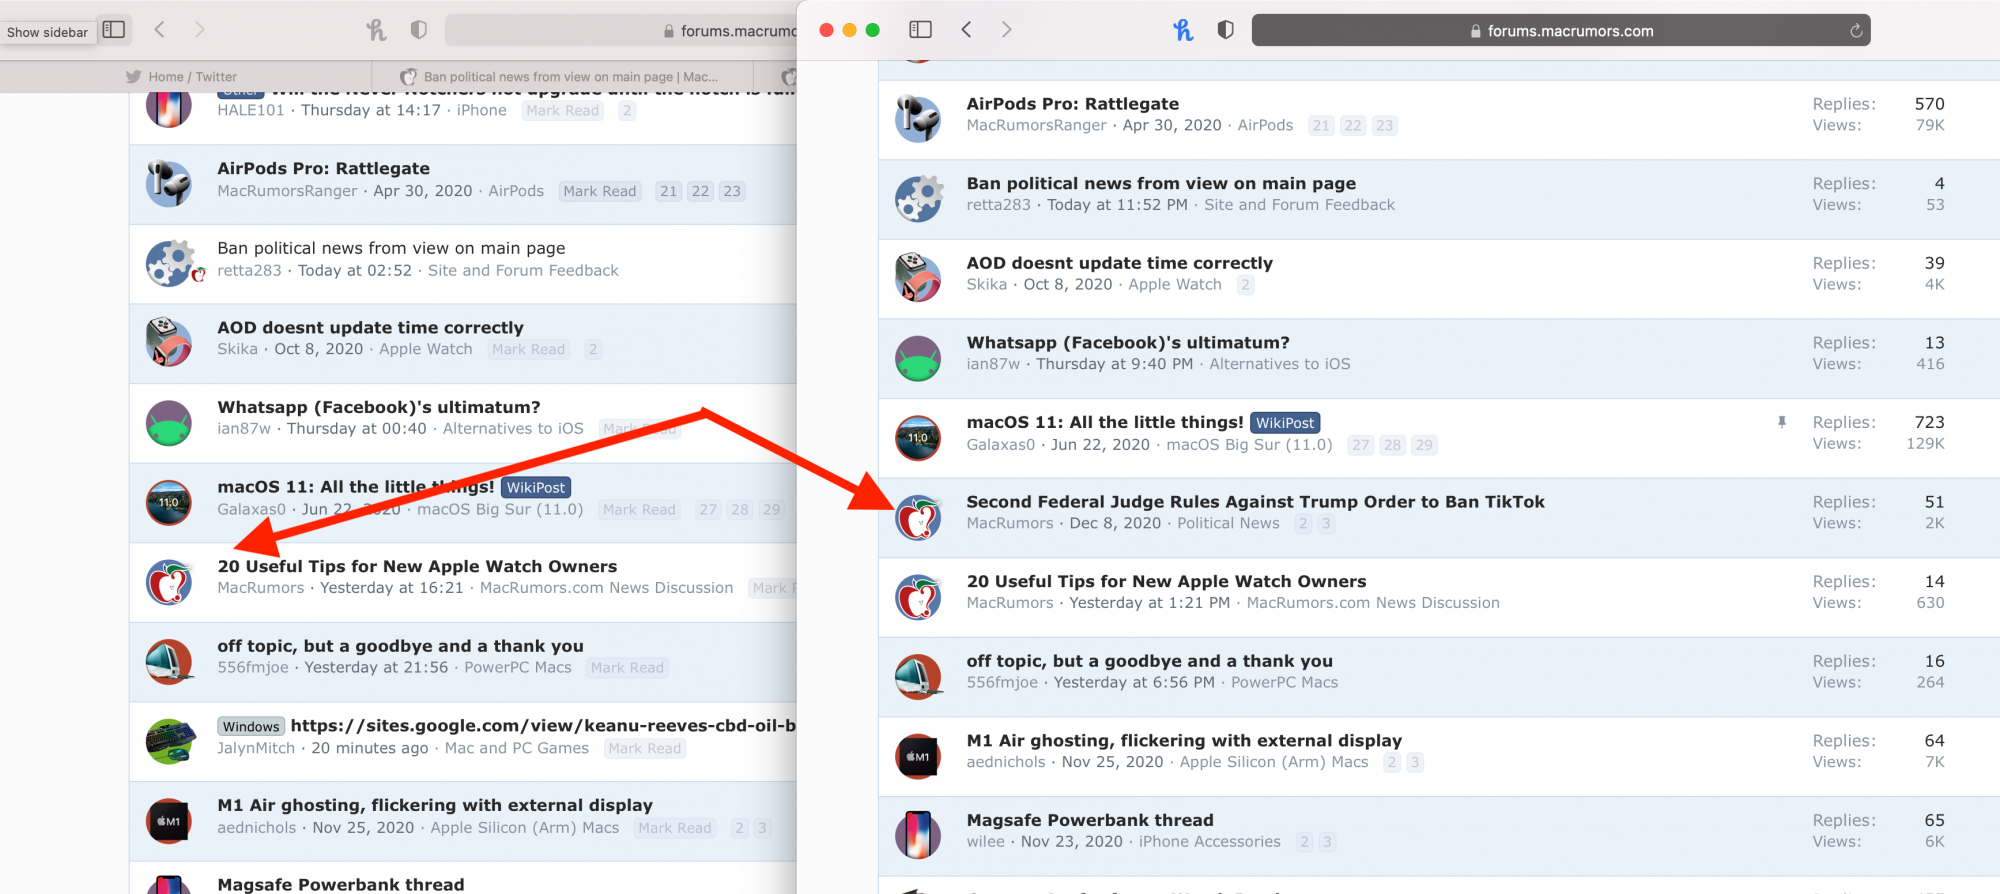This screenshot has width=2000, height=894.
Task: Click Alternatives to iOS link in left window
Action: [x=513, y=429]
